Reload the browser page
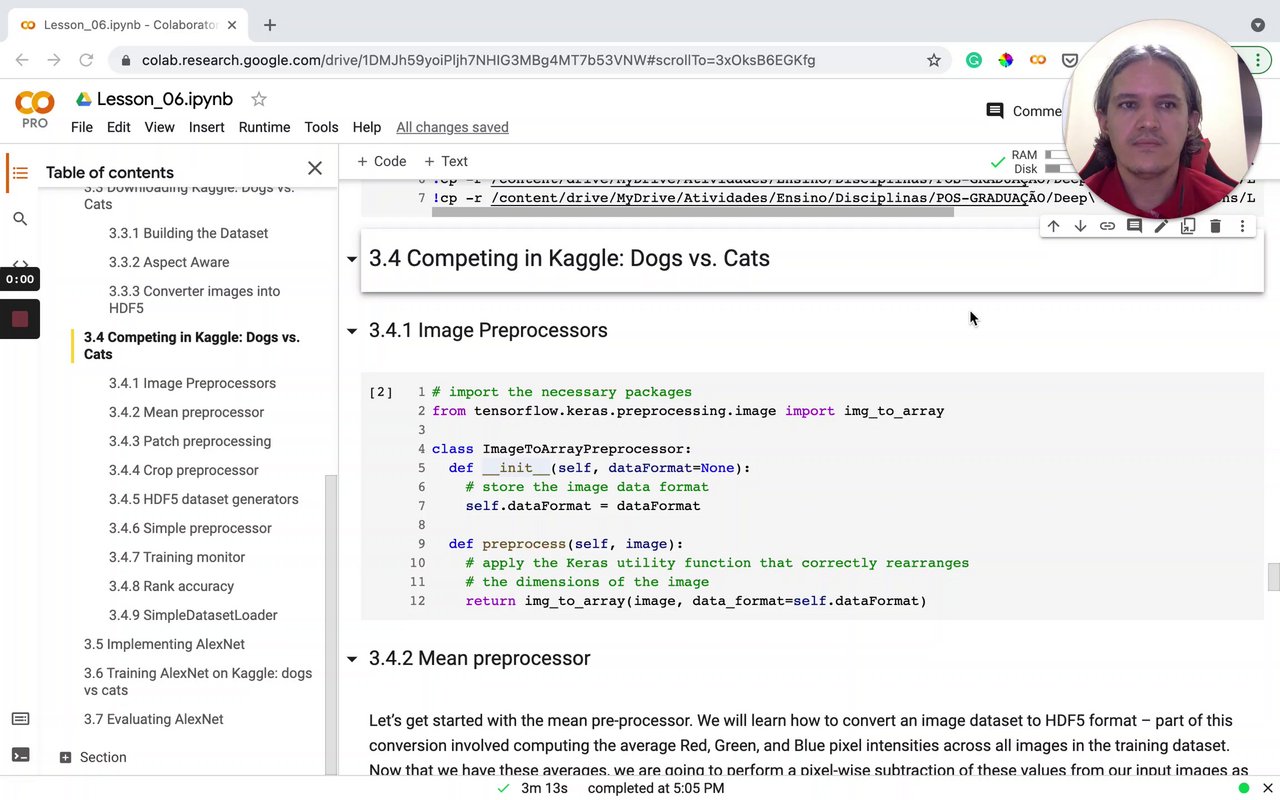Screen dimensions: 1280x800 pyautogui.click(x=86, y=60)
